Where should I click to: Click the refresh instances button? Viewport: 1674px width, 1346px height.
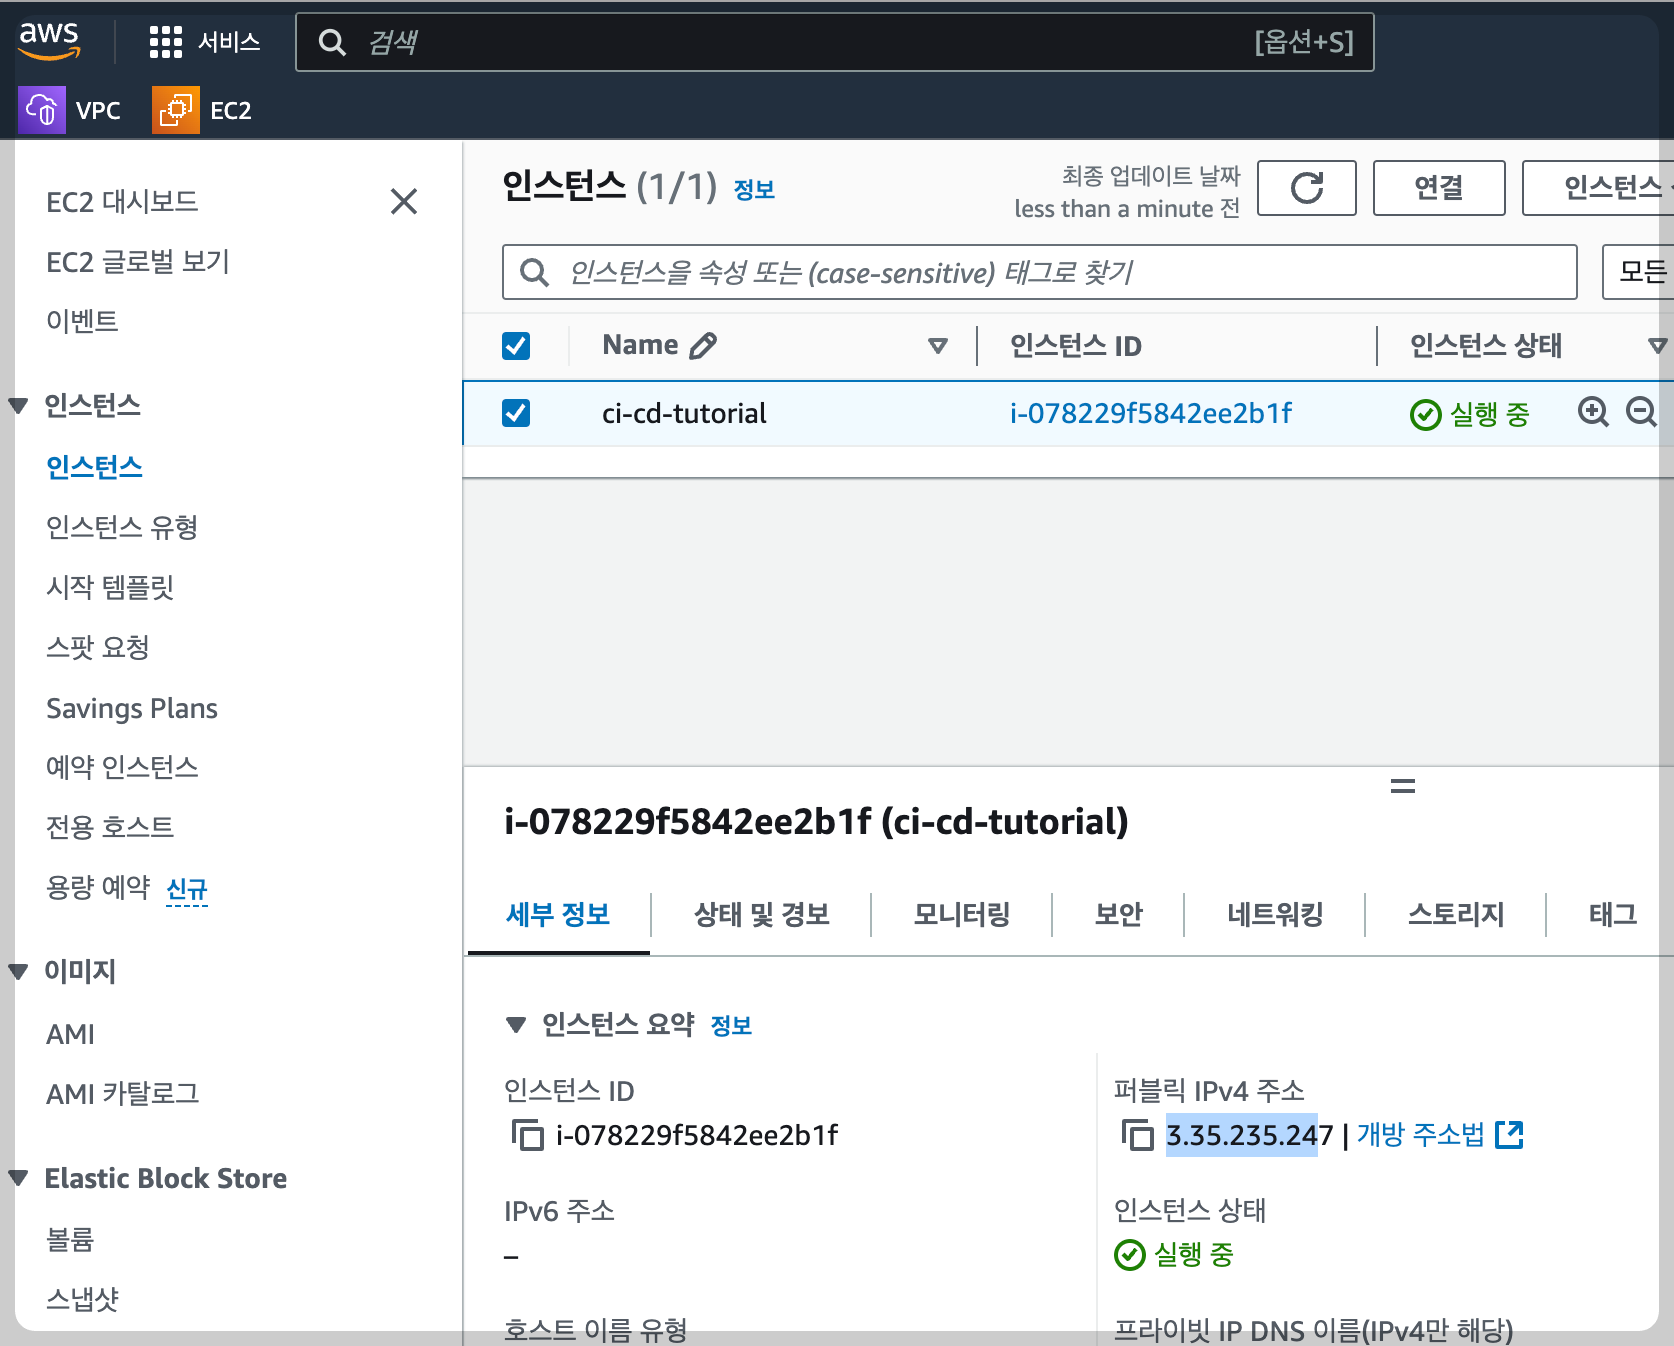(1307, 188)
